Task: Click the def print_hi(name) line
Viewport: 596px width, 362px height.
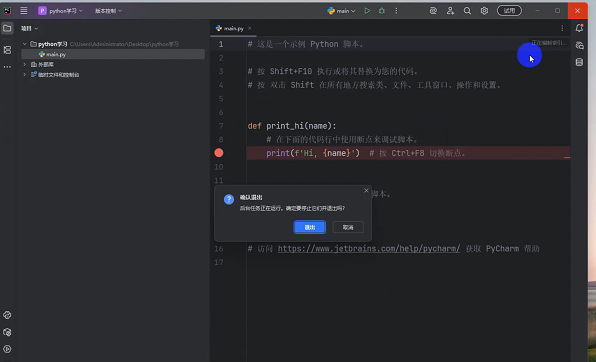Action: (x=292, y=126)
